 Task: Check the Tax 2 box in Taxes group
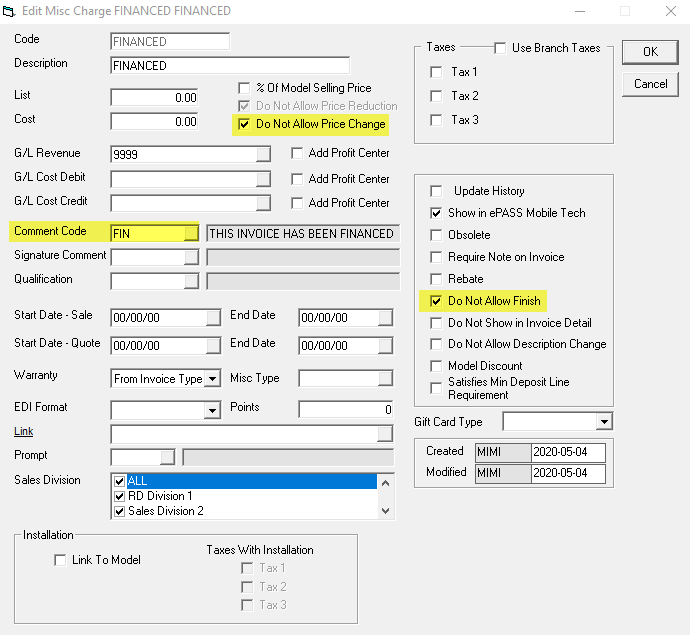pos(436,96)
